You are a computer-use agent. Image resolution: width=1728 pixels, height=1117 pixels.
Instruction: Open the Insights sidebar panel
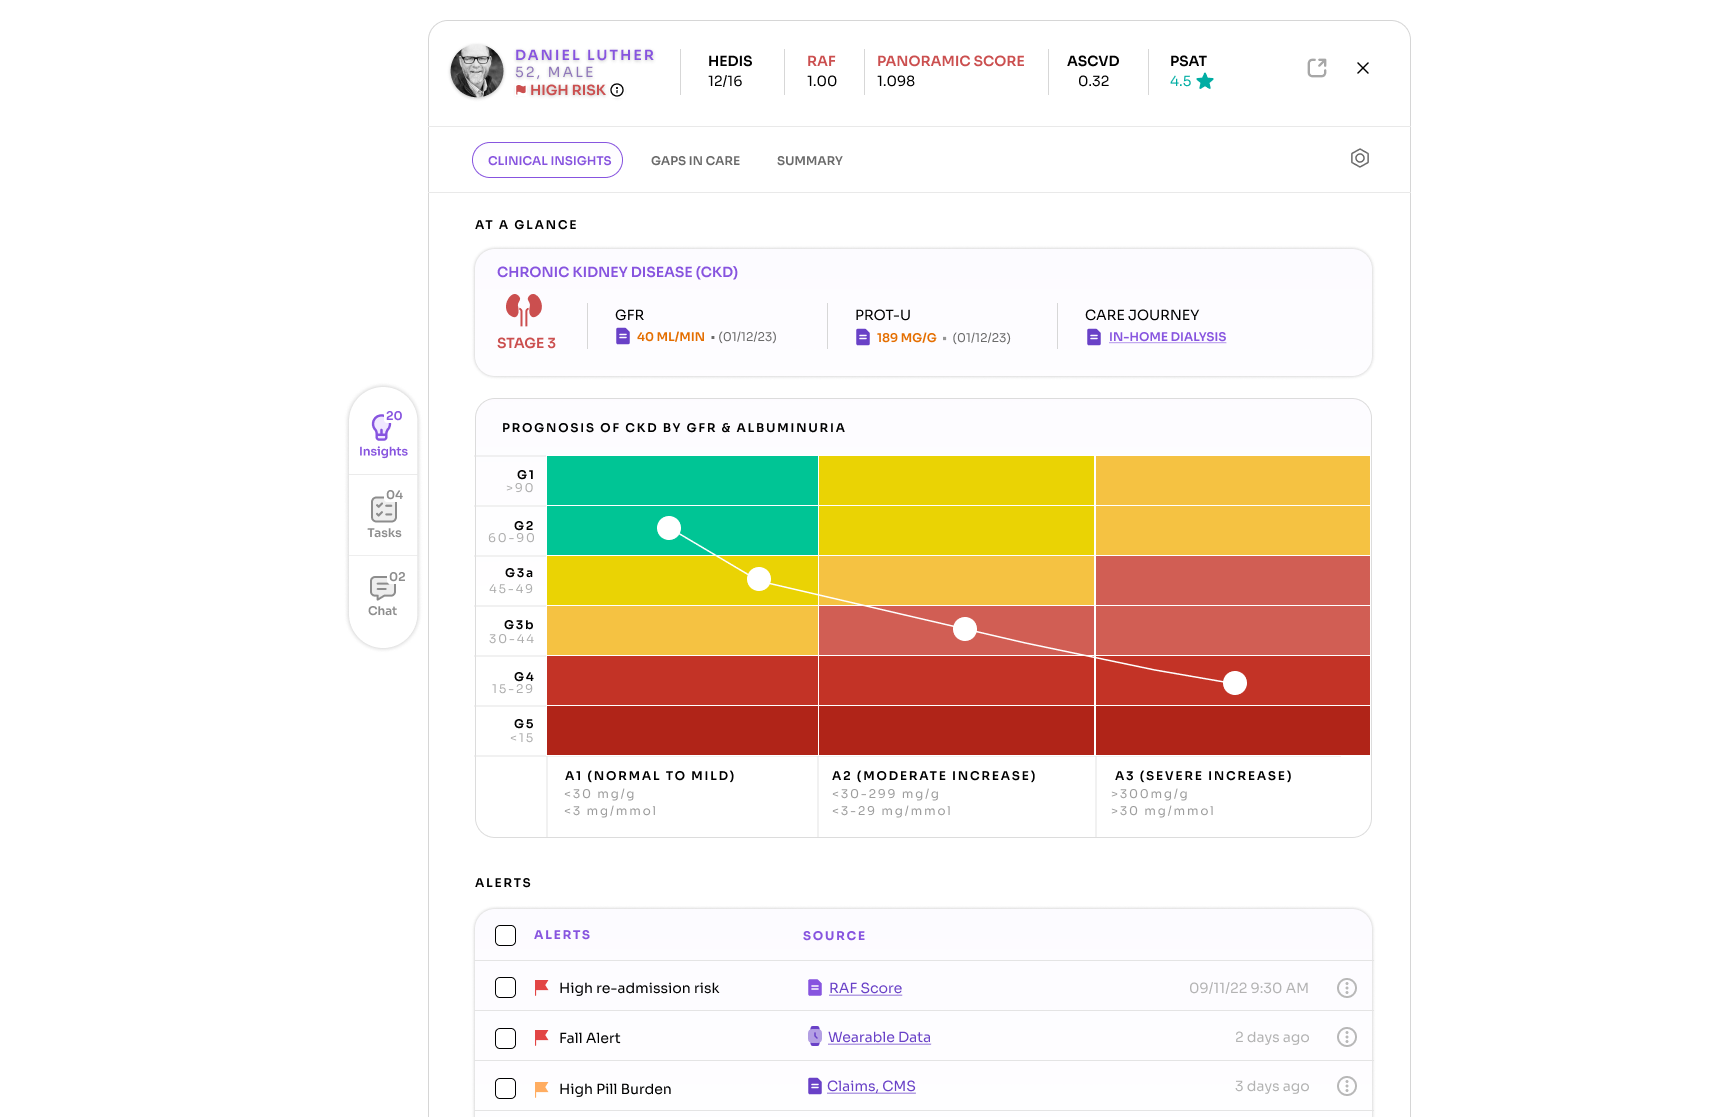383,434
